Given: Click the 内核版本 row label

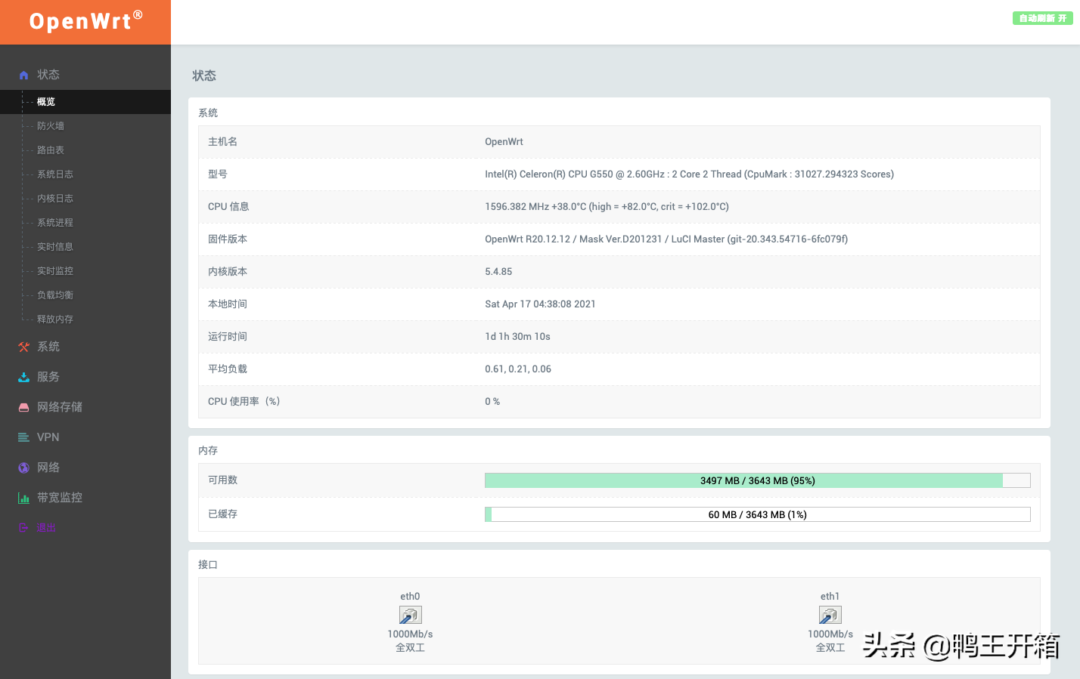Looking at the screenshot, I should pos(227,271).
